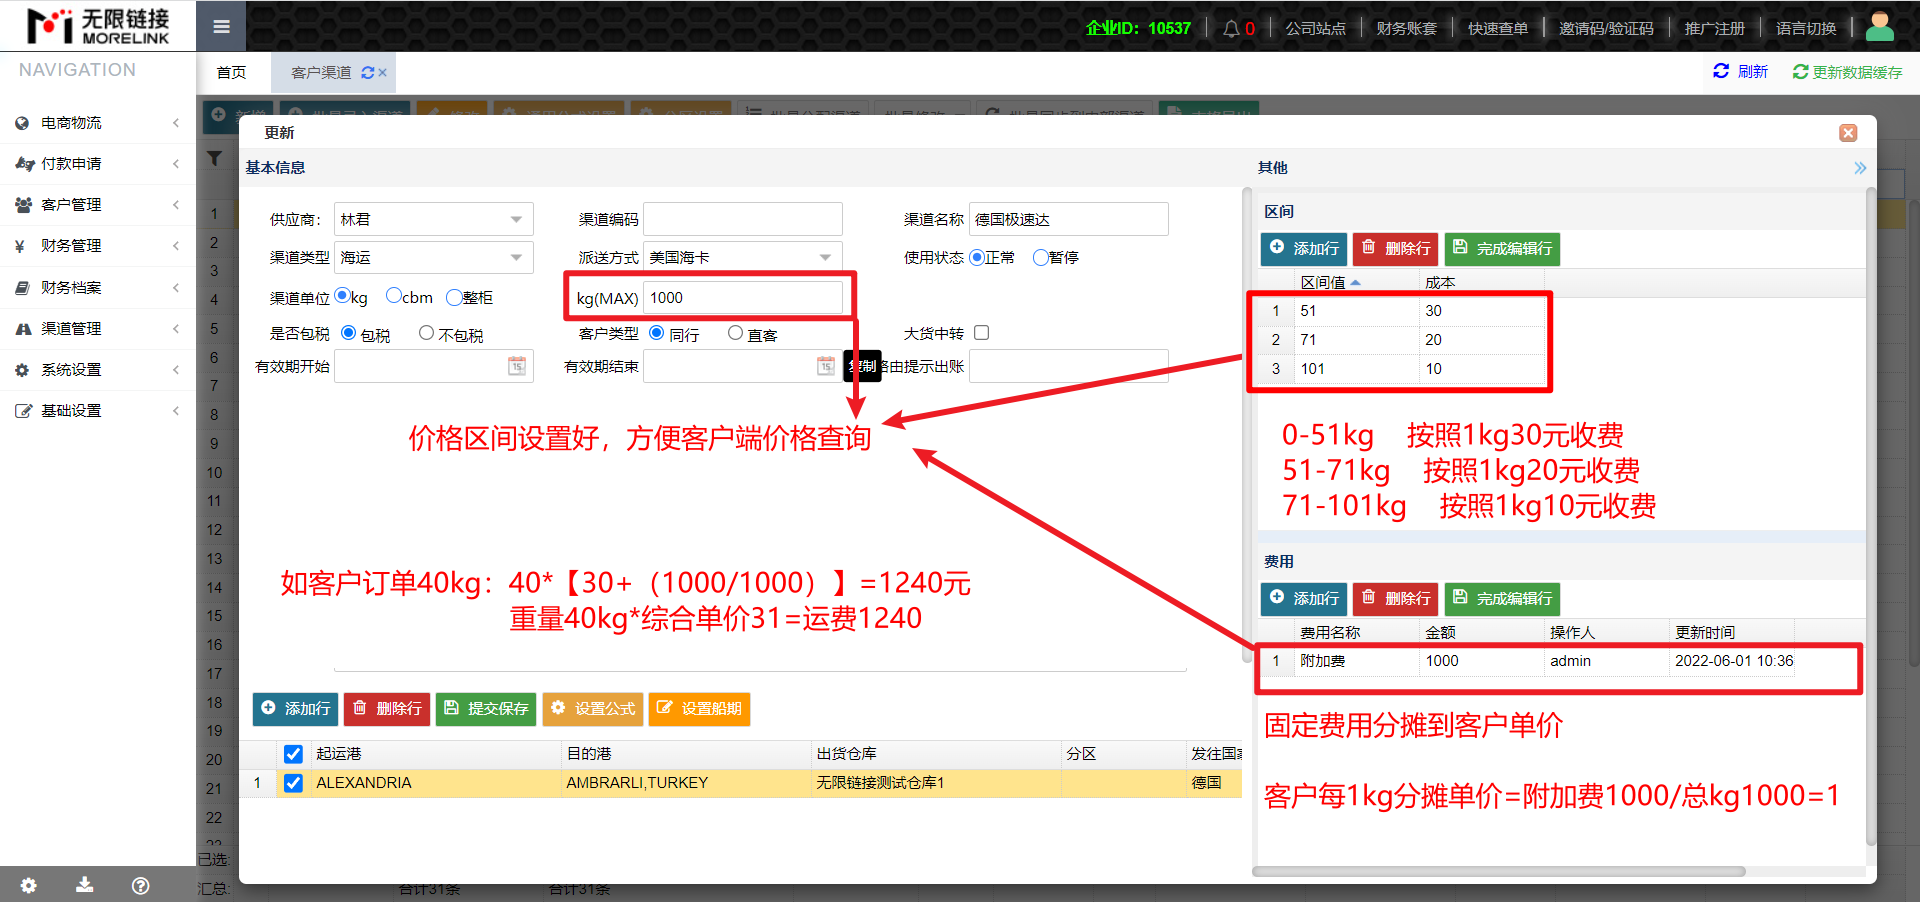Select the 整柜 channel unit radio
This screenshot has width=1920, height=902.
453,297
